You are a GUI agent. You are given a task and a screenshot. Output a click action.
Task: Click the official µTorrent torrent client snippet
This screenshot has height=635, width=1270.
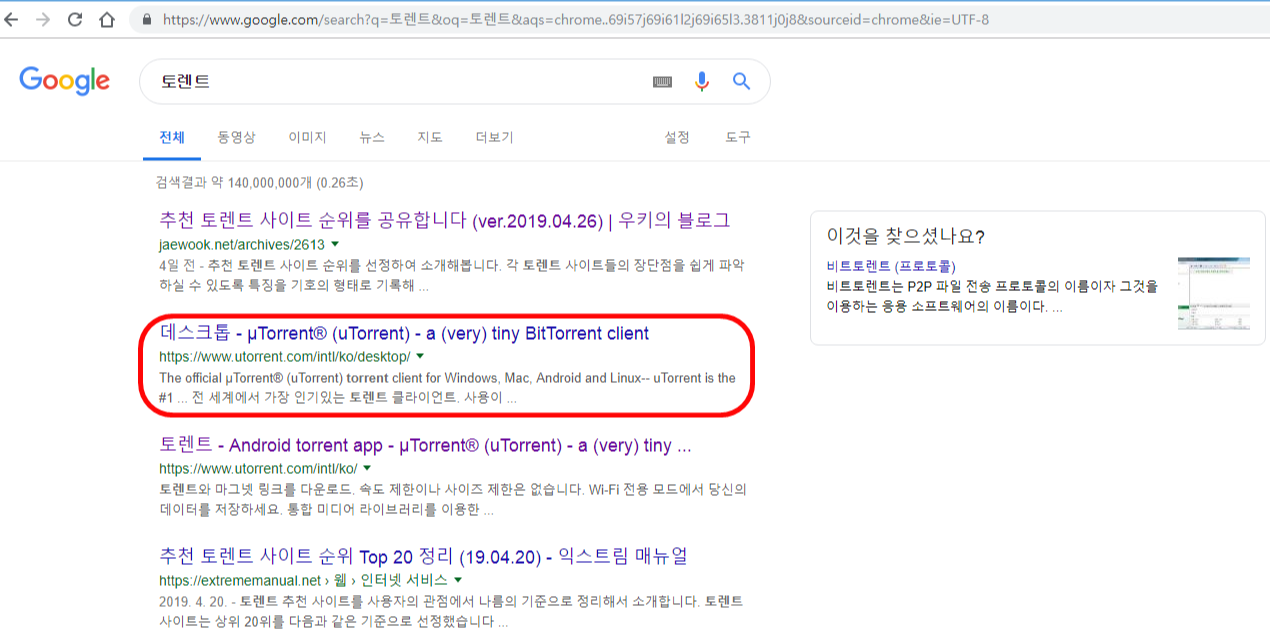point(447,388)
